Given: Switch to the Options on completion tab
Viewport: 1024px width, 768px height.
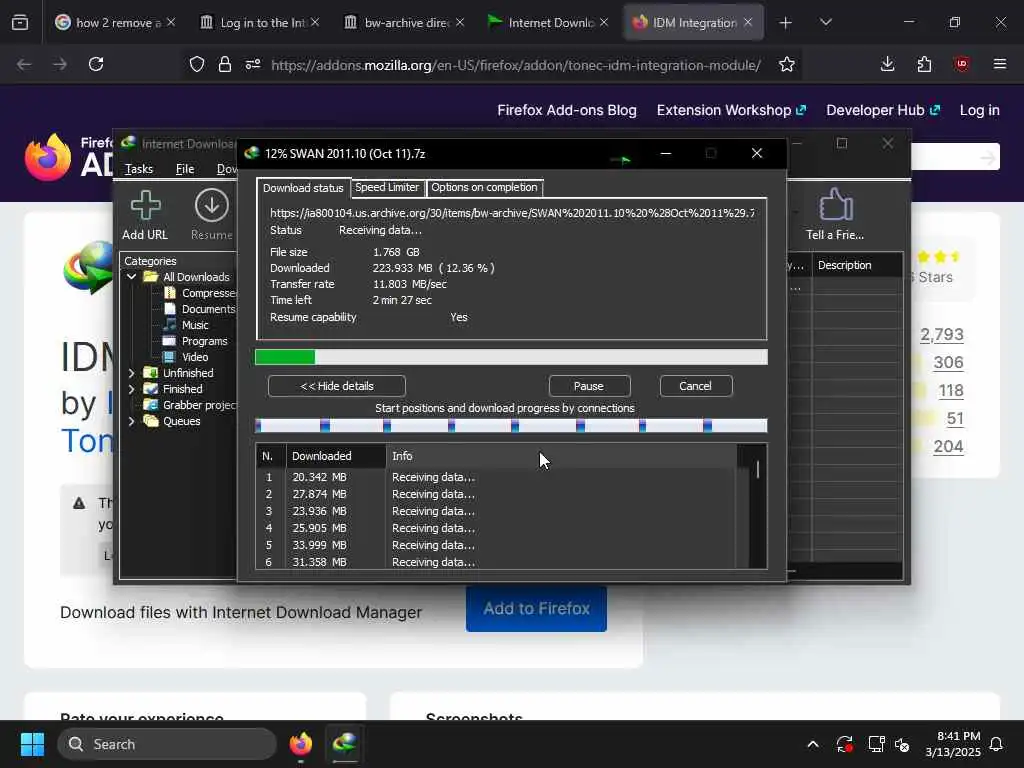Looking at the screenshot, I should (x=484, y=187).
